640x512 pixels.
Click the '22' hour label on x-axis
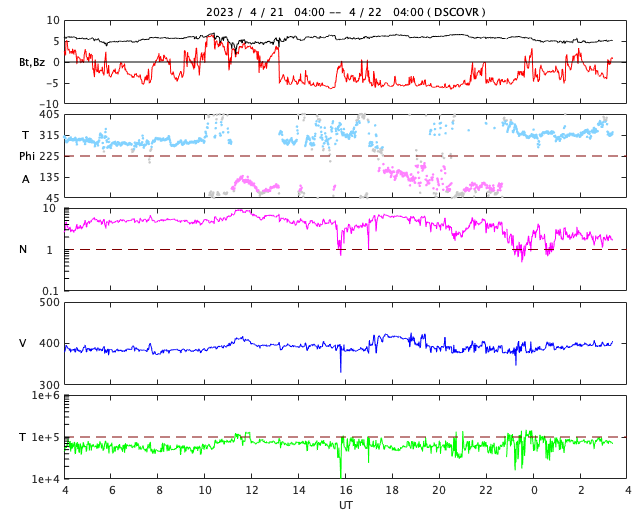[486, 490]
